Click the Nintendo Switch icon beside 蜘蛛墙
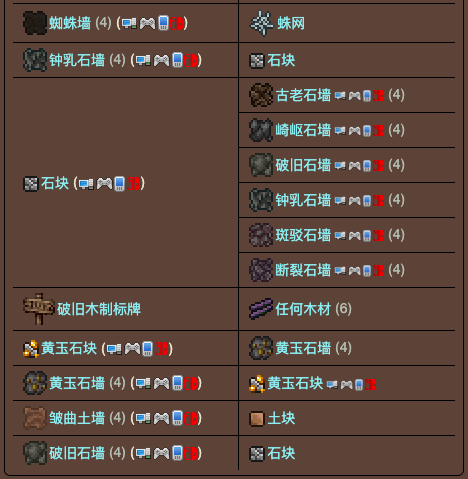This screenshot has width=468, height=479. click(176, 23)
